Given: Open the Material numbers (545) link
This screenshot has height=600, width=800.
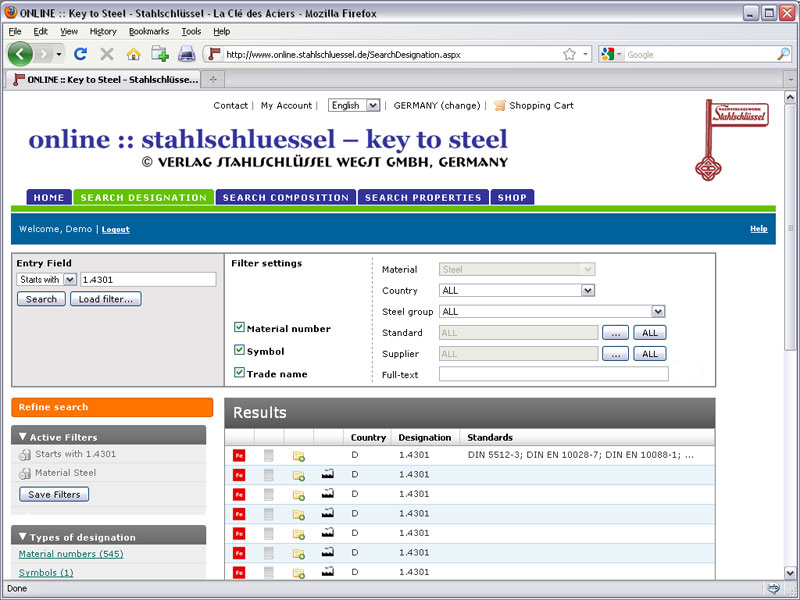Looking at the screenshot, I should 71,554.
